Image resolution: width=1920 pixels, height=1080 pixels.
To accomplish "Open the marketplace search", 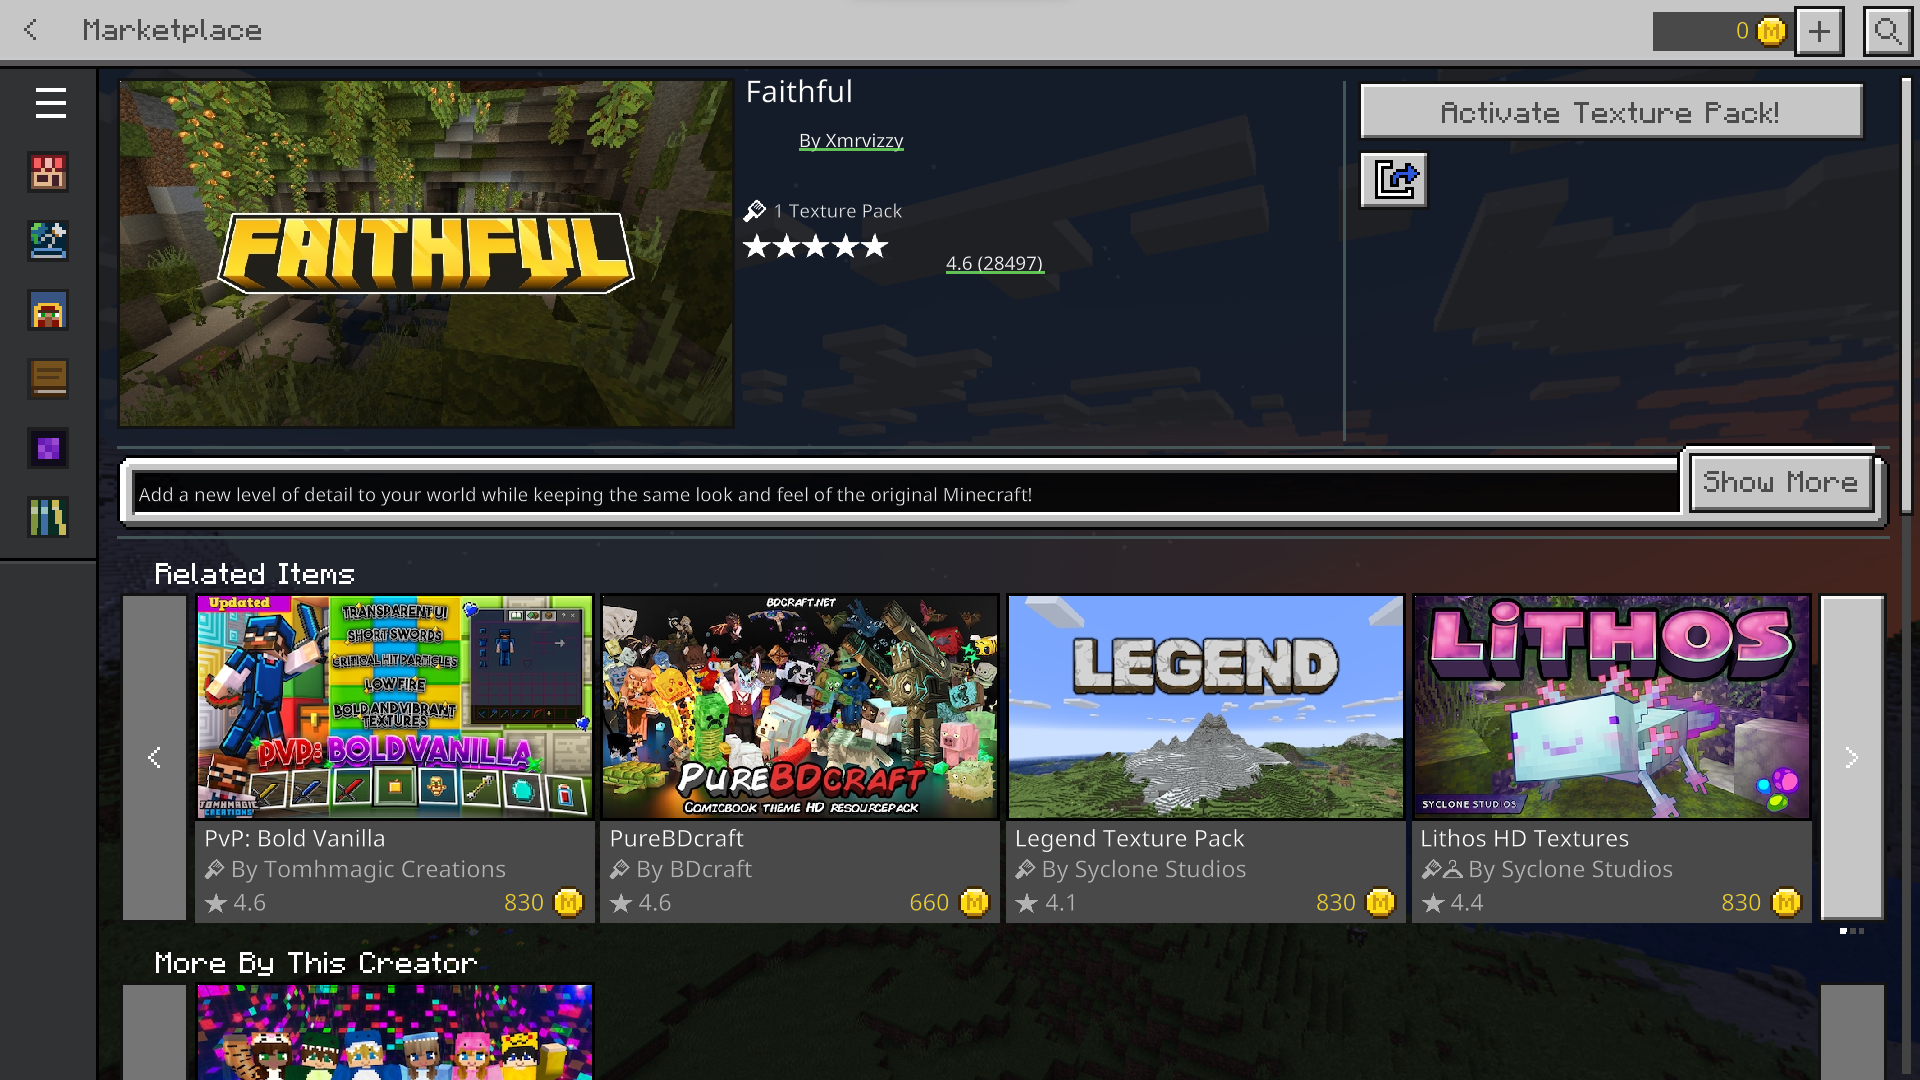I will coord(1887,31).
